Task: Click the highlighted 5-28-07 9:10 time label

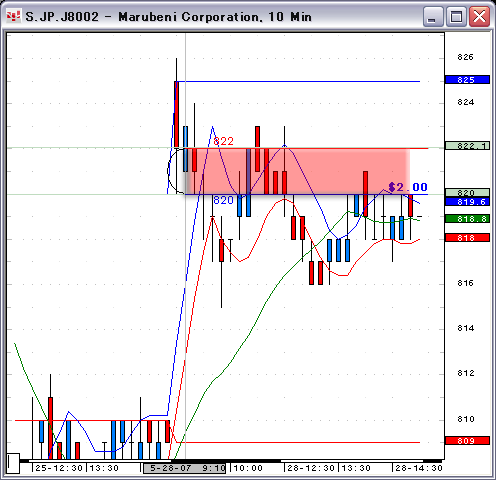Action: coord(185,468)
